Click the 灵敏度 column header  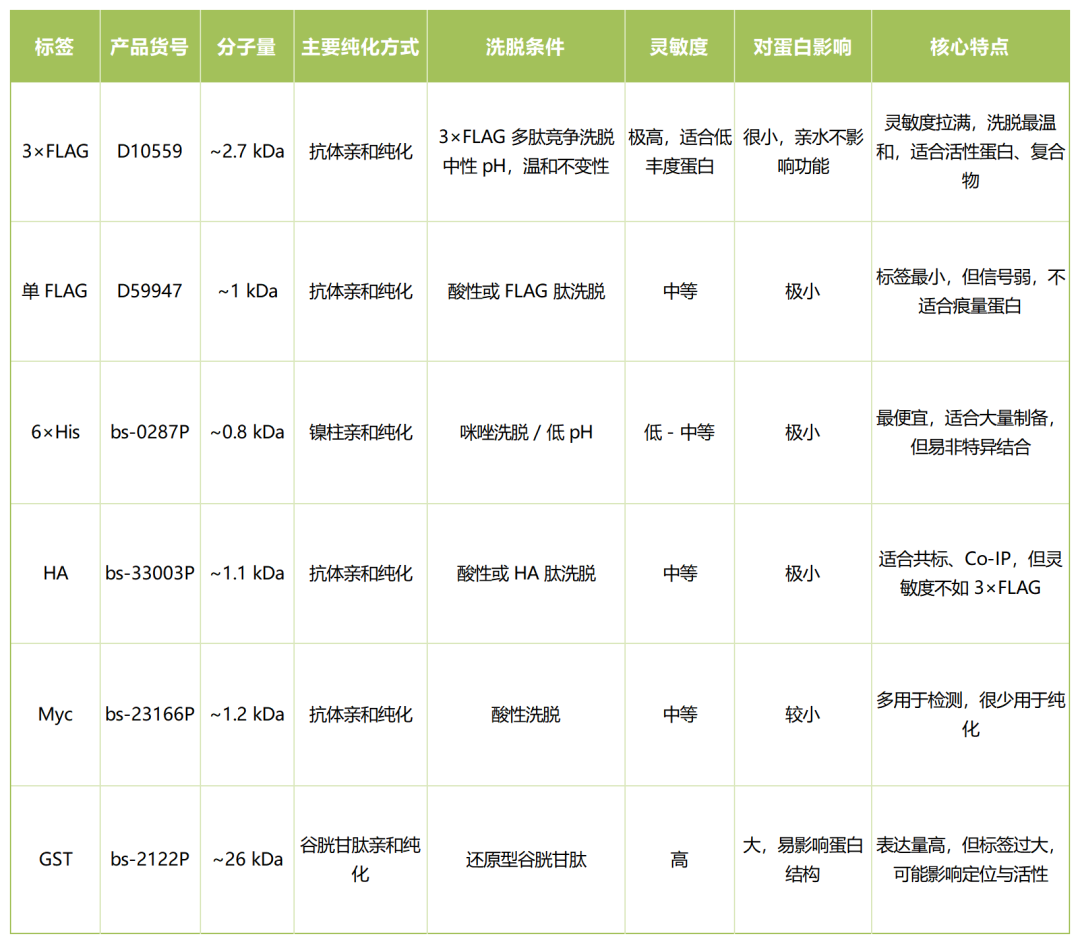pyautogui.click(x=679, y=47)
